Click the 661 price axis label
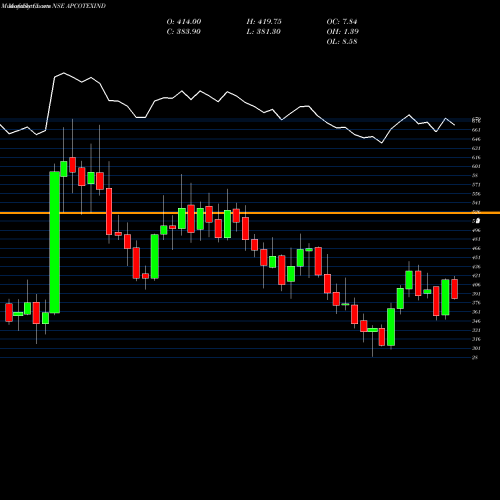Viewport: 500px width, 500px height. point(476,130)
